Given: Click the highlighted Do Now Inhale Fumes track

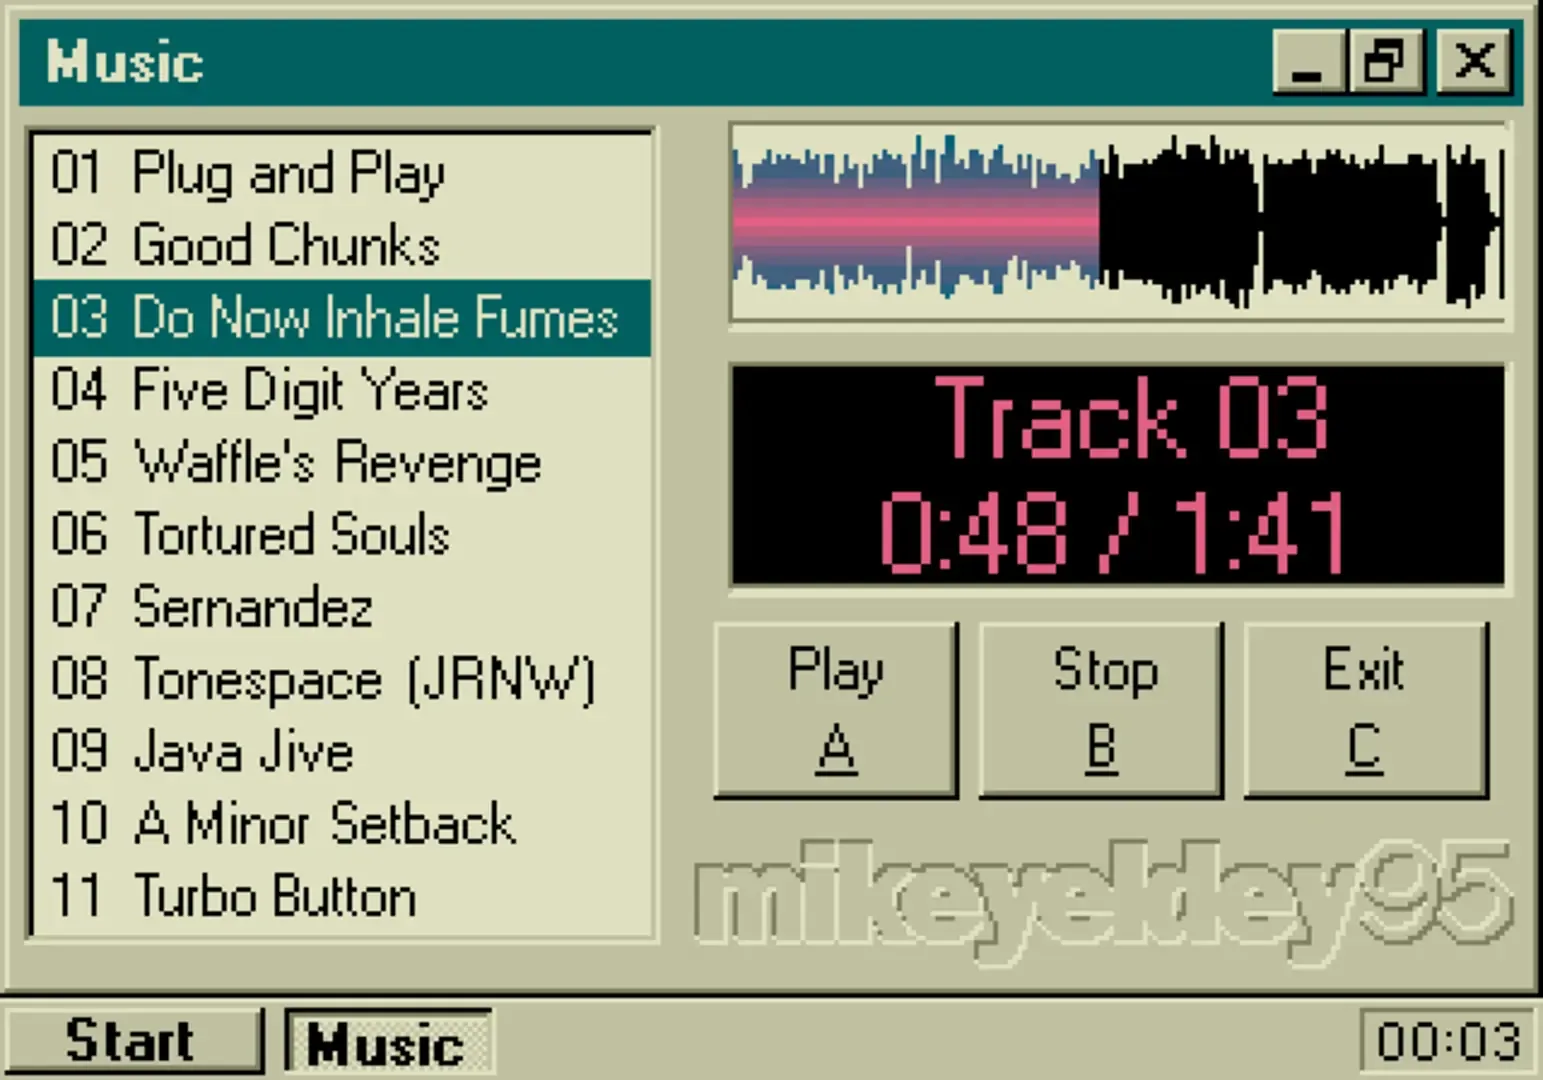Looking at the screenshot, I should pos(335,318).
